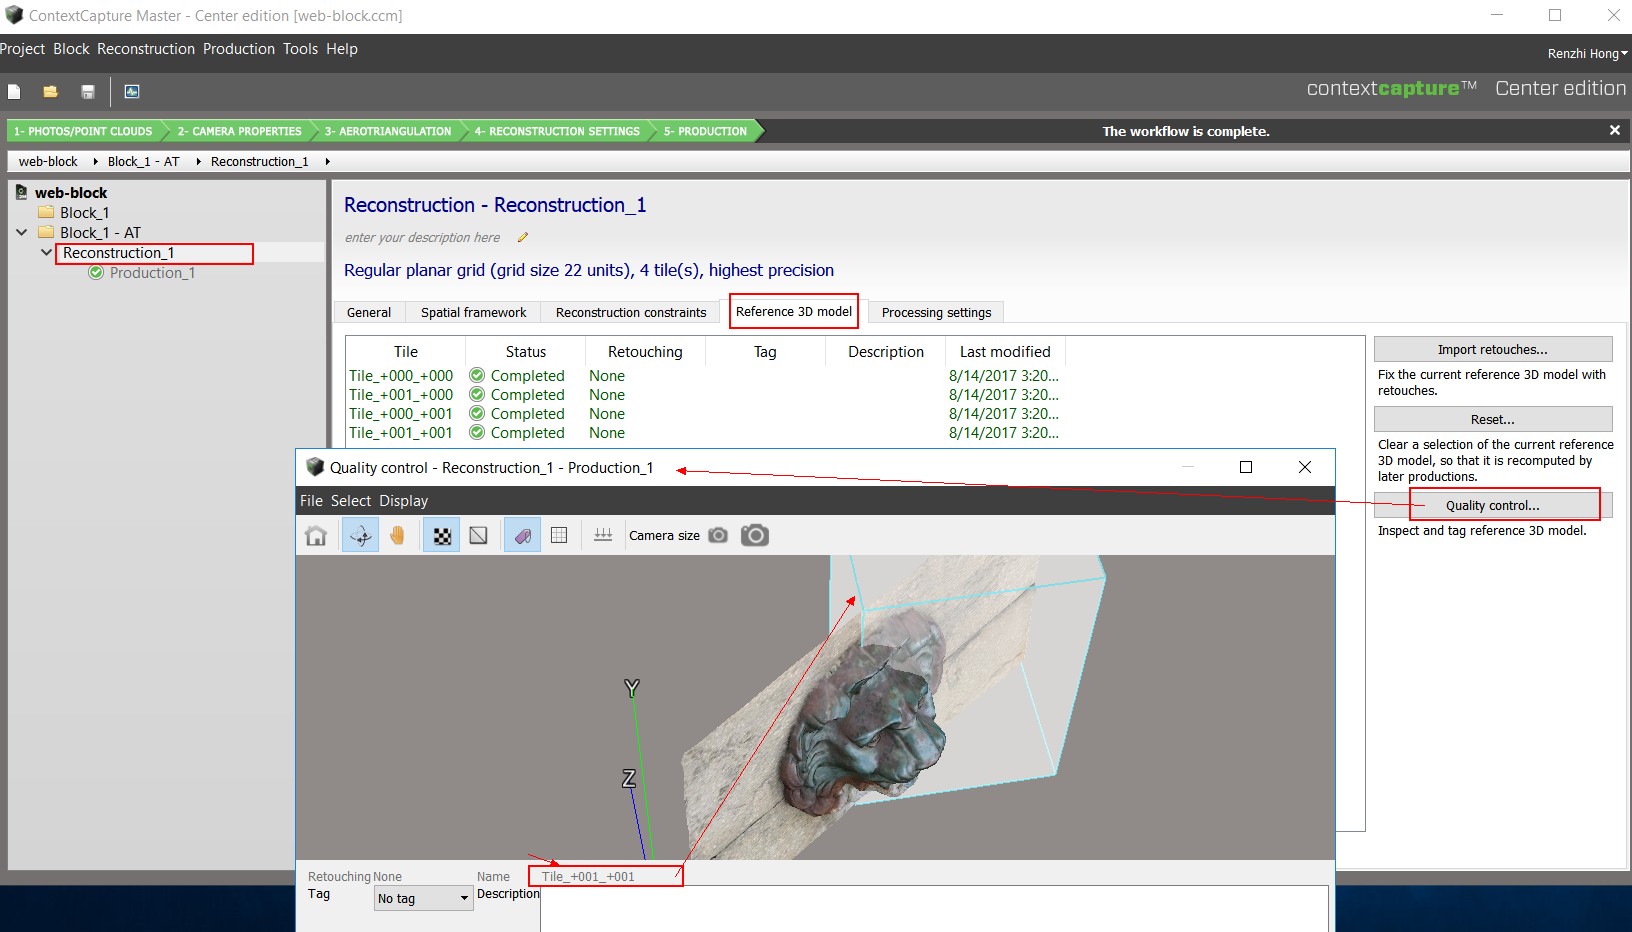Click Completed status icon for Tile_+001_+000
This screenshot has width=1632, height=932.
477,394
